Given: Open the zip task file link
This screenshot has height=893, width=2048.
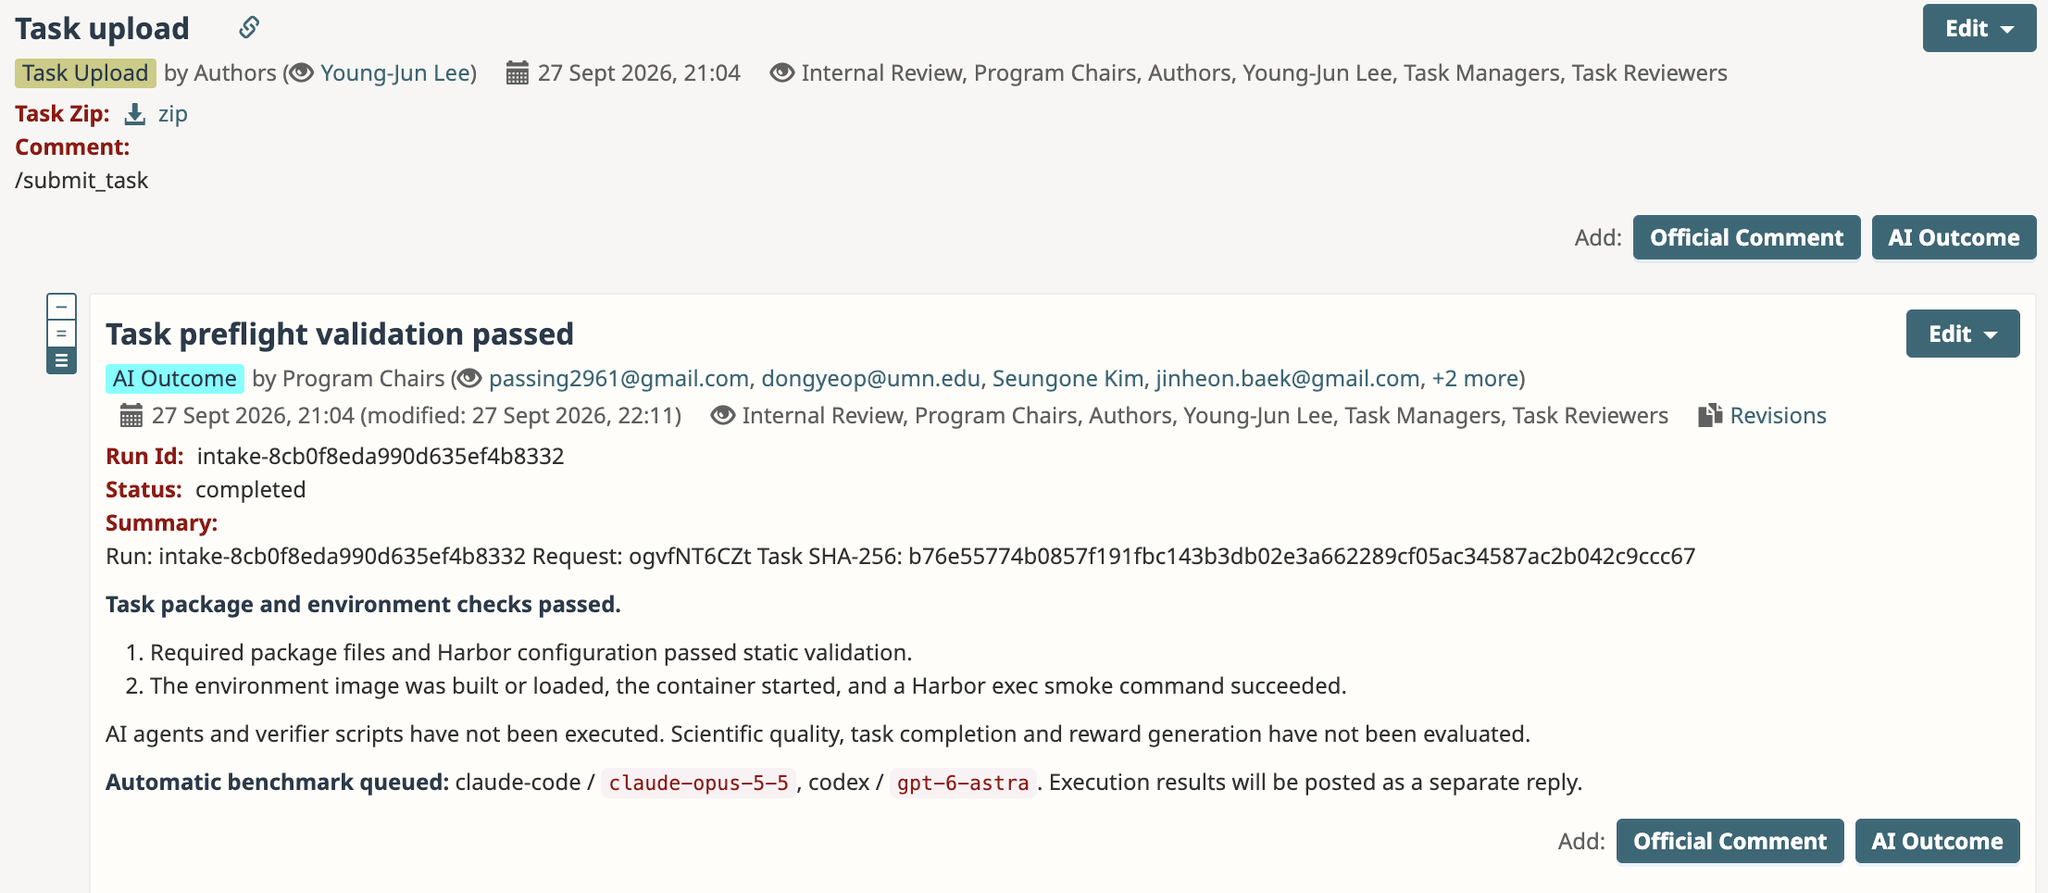Looking at the screenshot, I should [x=173, y=114].
